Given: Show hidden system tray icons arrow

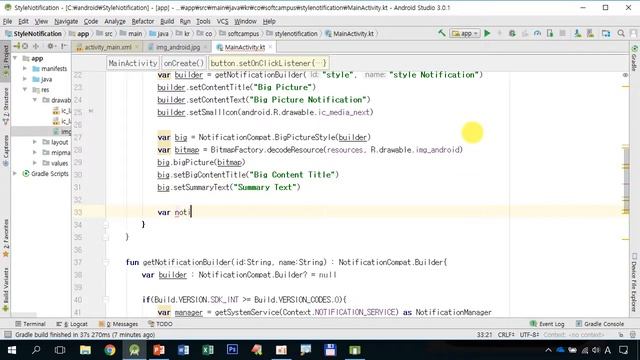Looking at the screenshot, I should click(548, 350).
